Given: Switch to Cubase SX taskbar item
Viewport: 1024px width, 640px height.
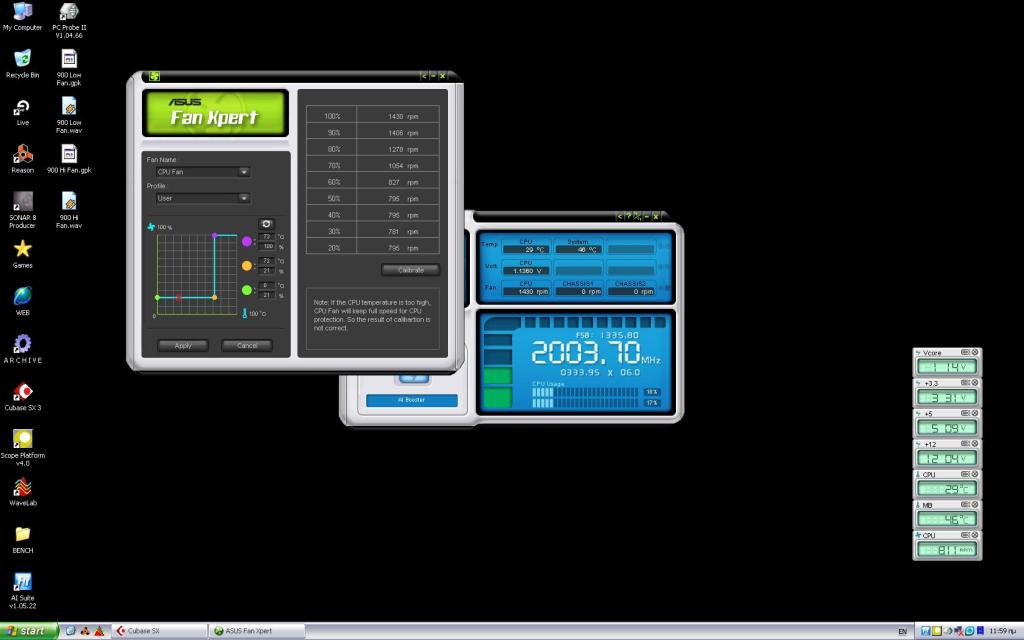Looking at the screenshot, I should 160,631.
